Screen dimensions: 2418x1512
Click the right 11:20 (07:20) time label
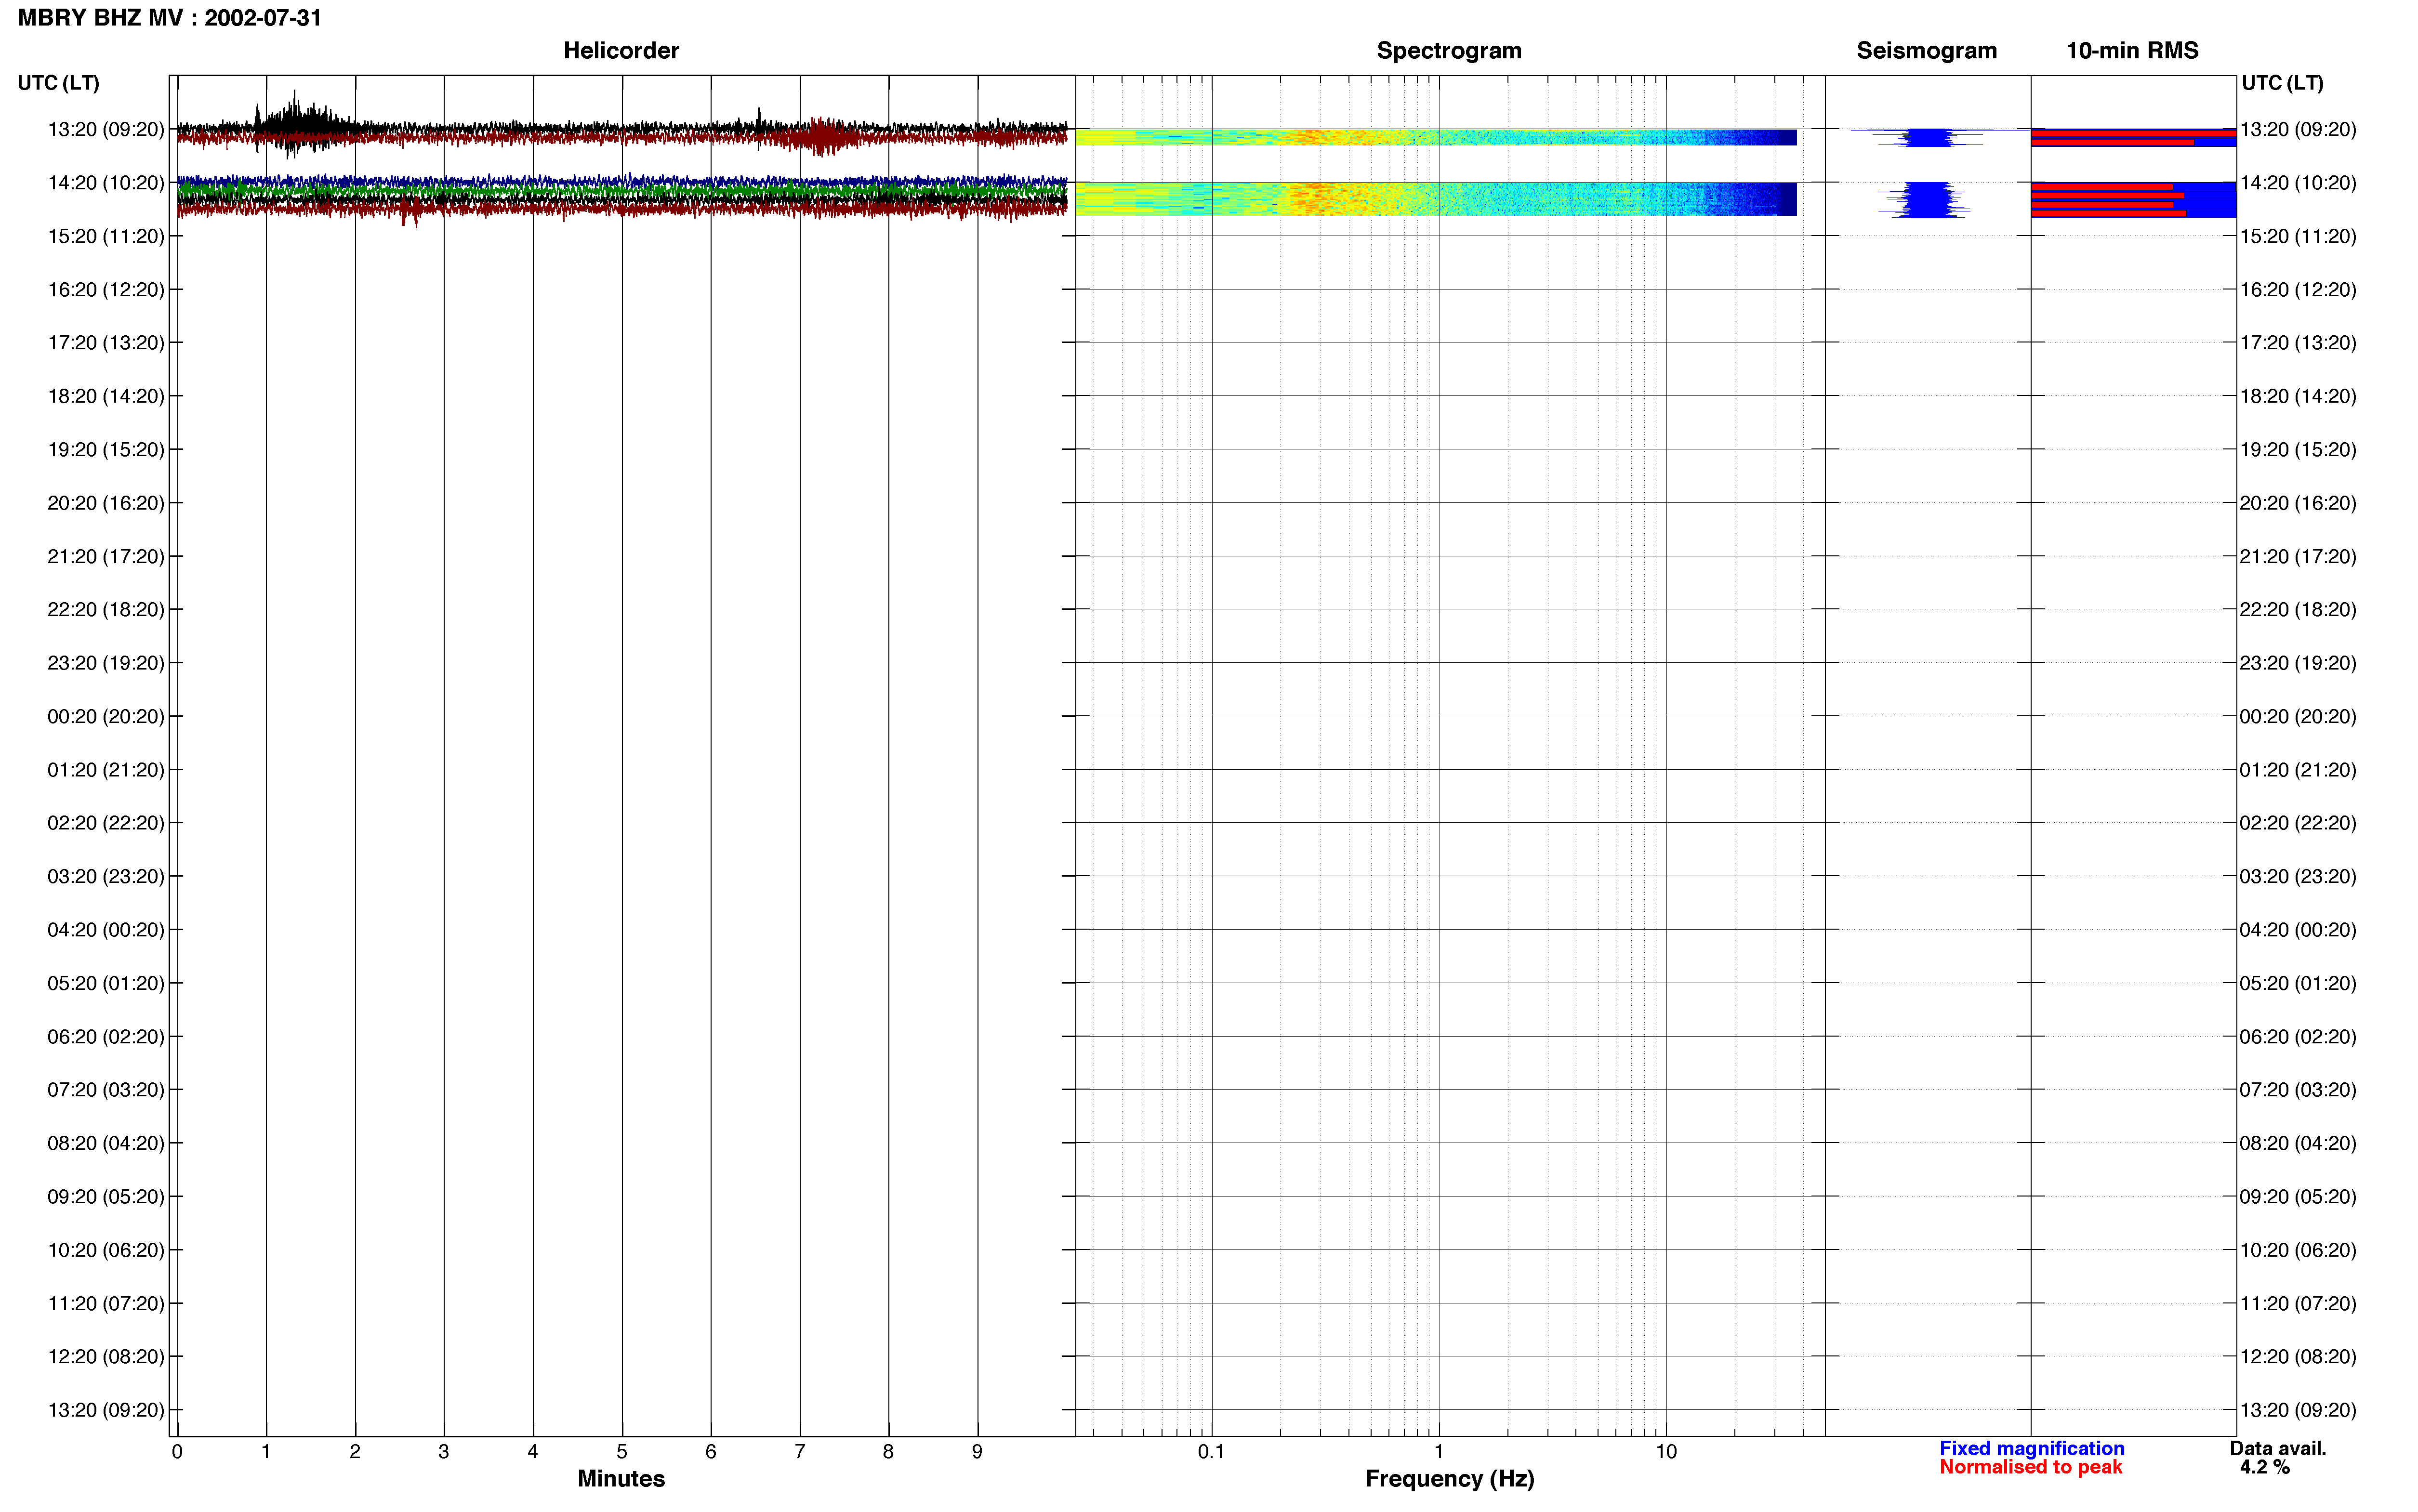coord(2298,1304)
